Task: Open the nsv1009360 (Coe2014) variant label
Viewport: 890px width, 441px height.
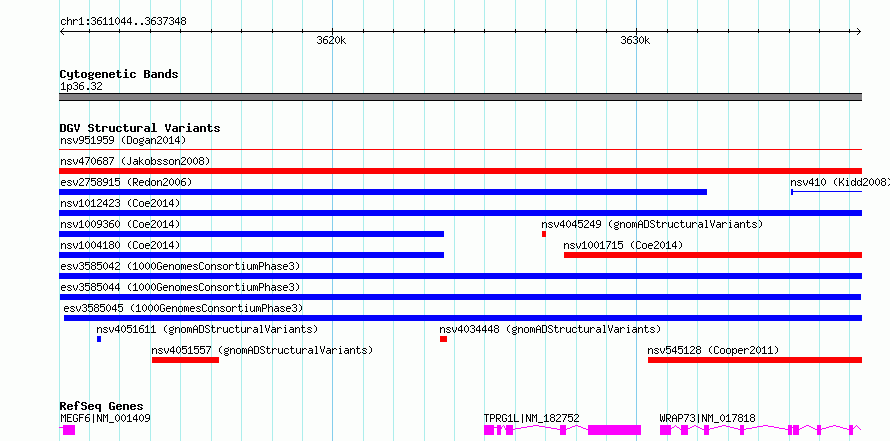Action: coord(120,224)
